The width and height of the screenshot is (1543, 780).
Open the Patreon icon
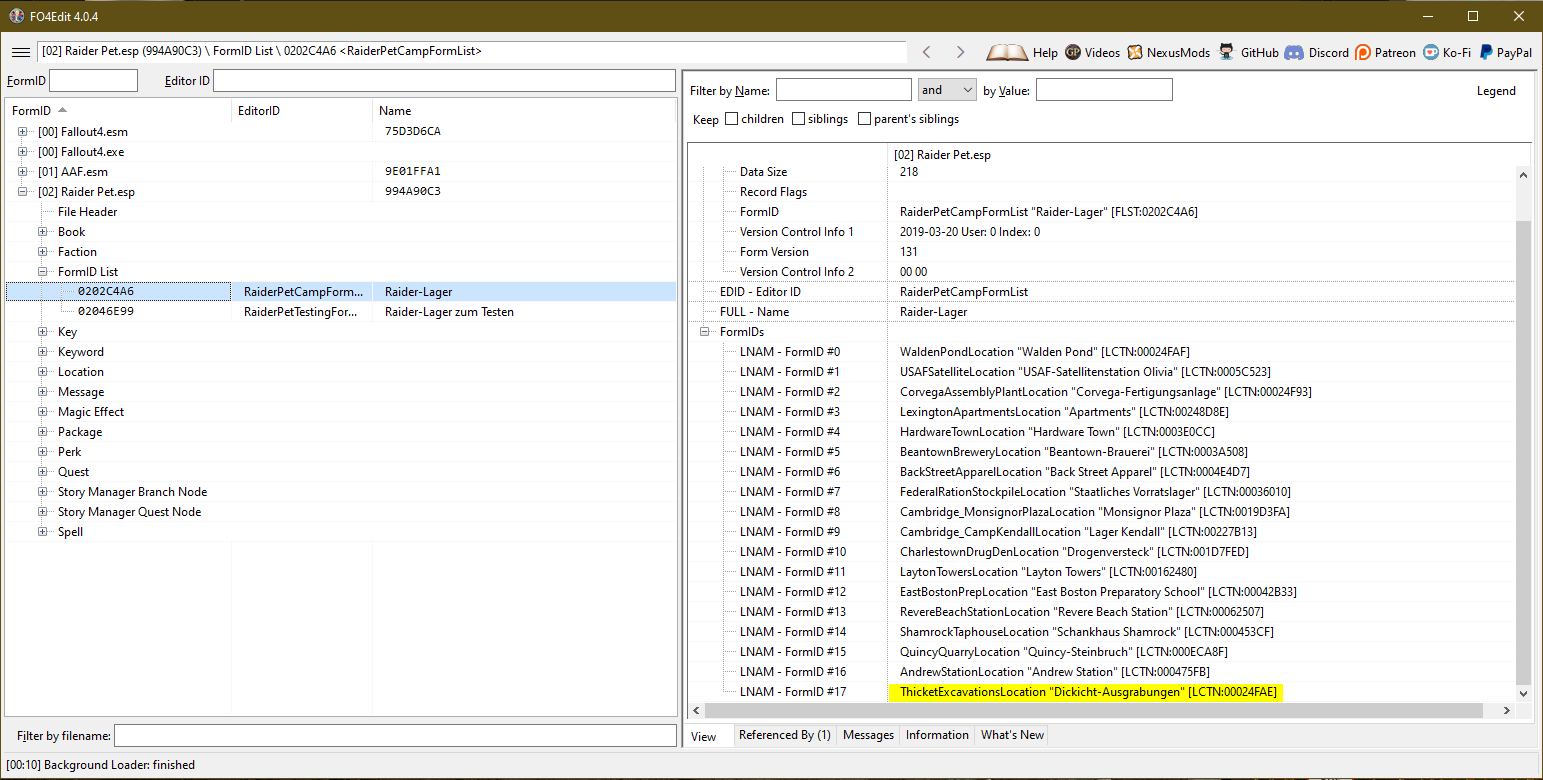[1363, 52]
